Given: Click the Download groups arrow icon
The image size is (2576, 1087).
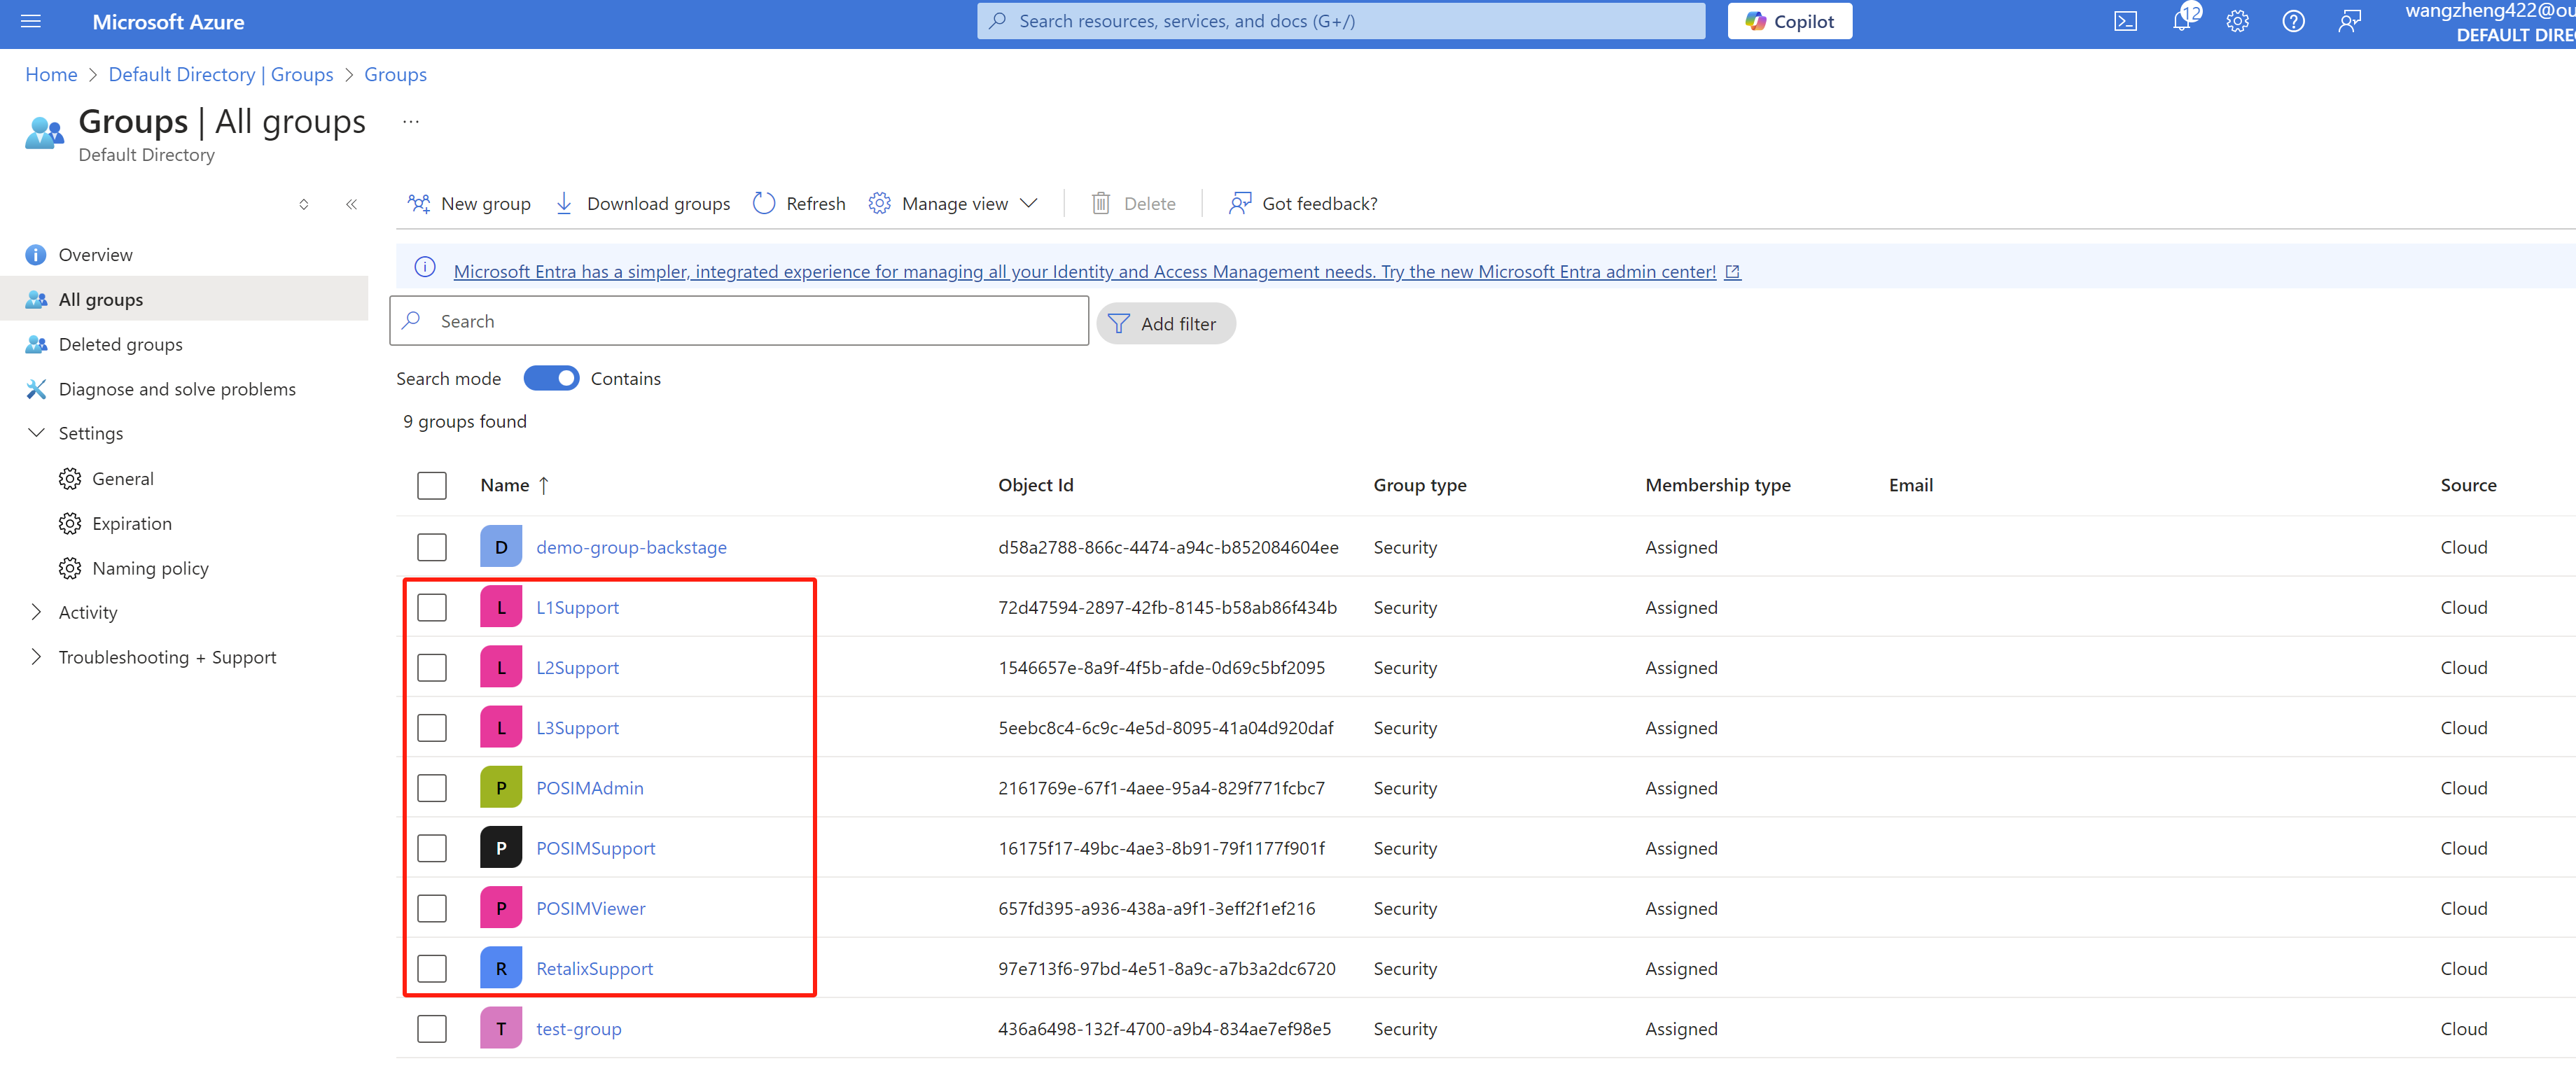Looking at the screenshot, I should click(564, 203).
